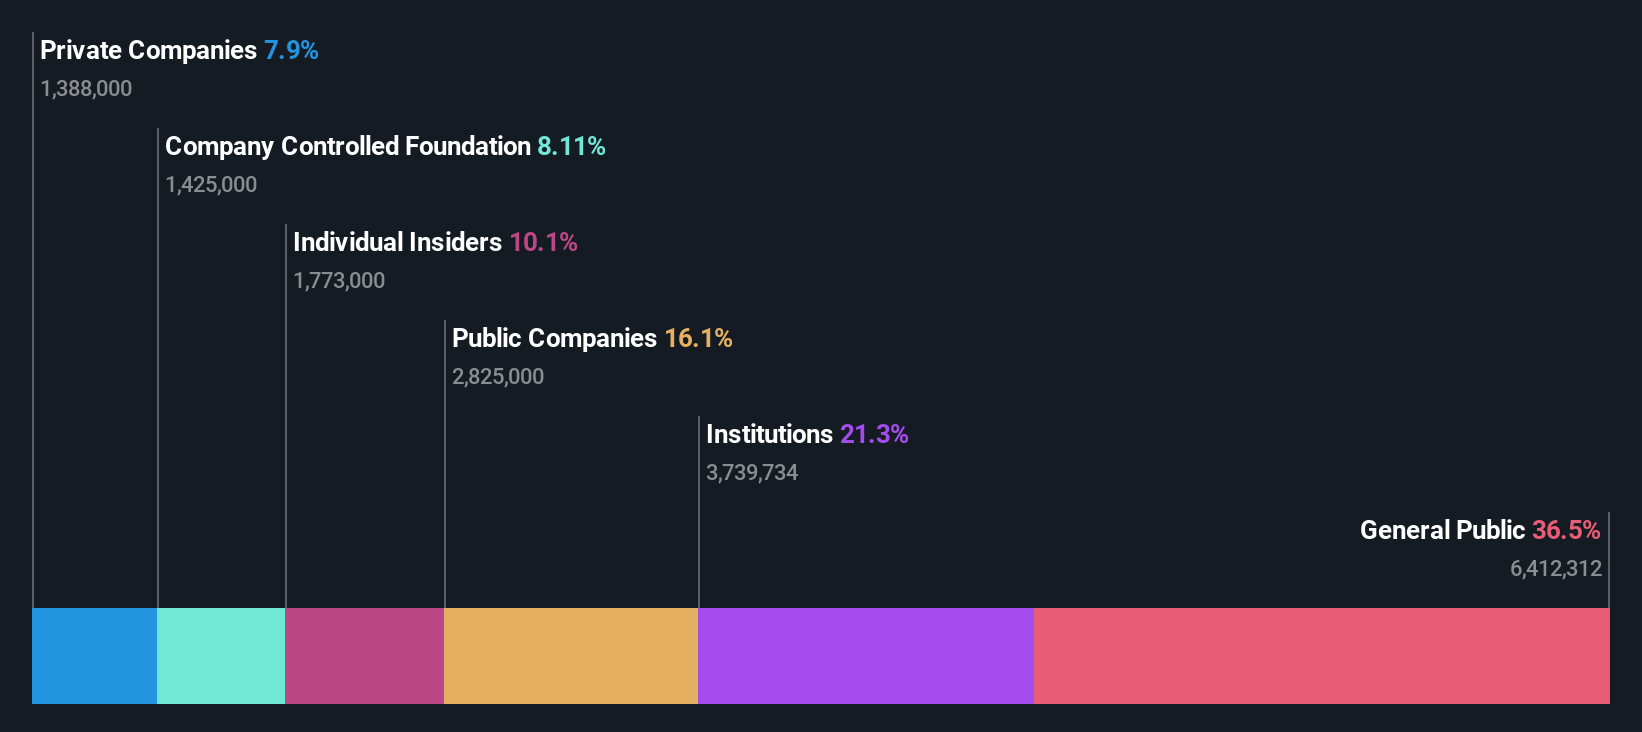Select the 36.5% percentage figure
The width and height of the screenshot is (1642, 732).
click(x=1566, y=530)
